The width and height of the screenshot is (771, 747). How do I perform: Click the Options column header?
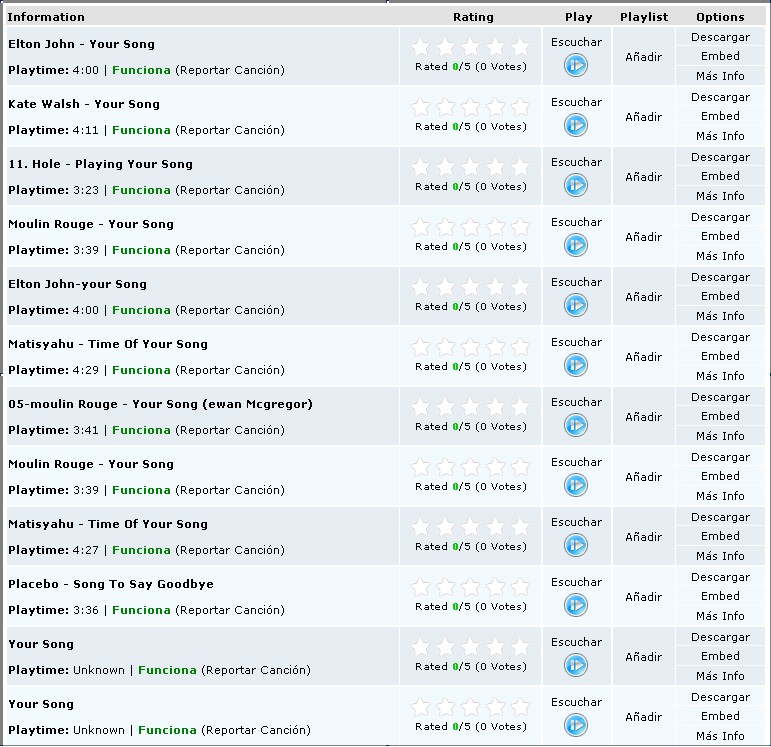click(x=720, y=17)
